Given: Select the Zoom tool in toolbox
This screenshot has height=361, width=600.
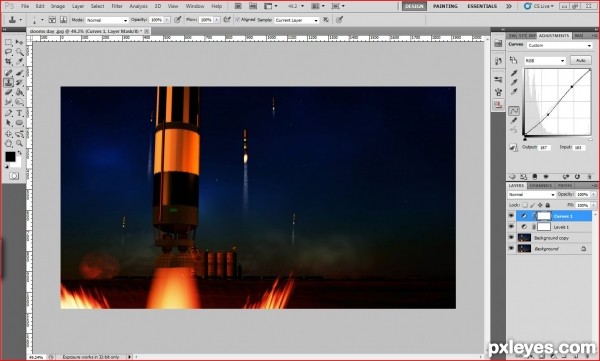Looking at the screenshot, I should click(x=20, y=144).
